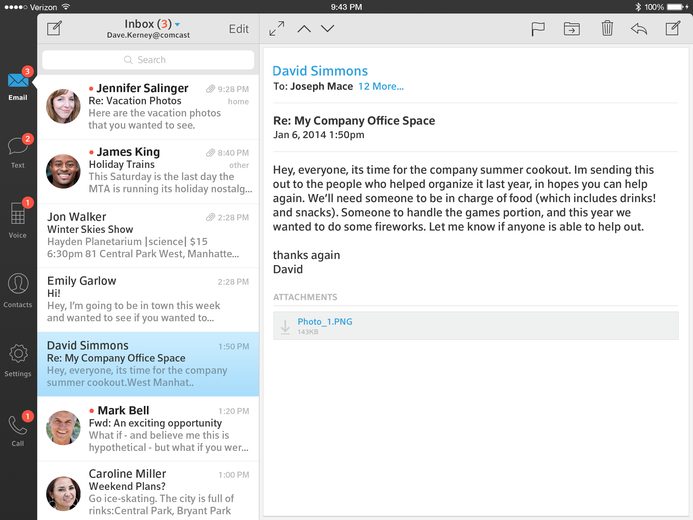
Task: Open the Voice tab in sidebar
Action: tap(18, 218)
